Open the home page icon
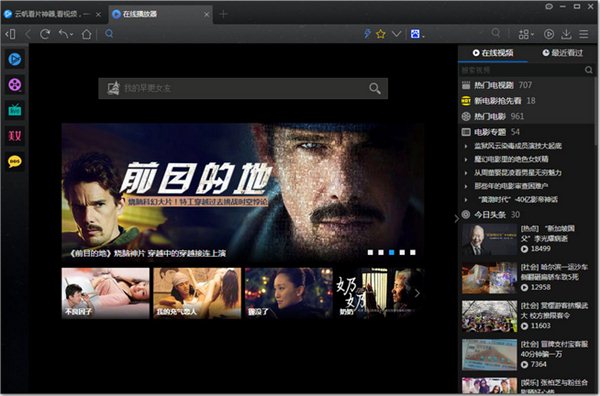 (x=86, y=34)
